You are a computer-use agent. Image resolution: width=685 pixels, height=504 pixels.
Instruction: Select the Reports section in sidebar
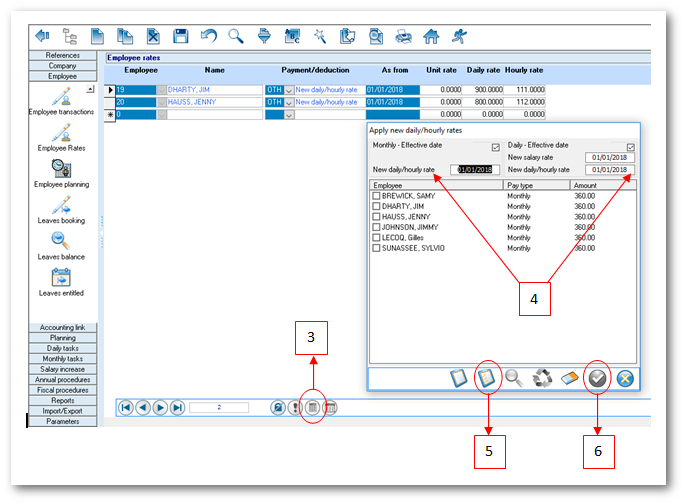point(62,400)
